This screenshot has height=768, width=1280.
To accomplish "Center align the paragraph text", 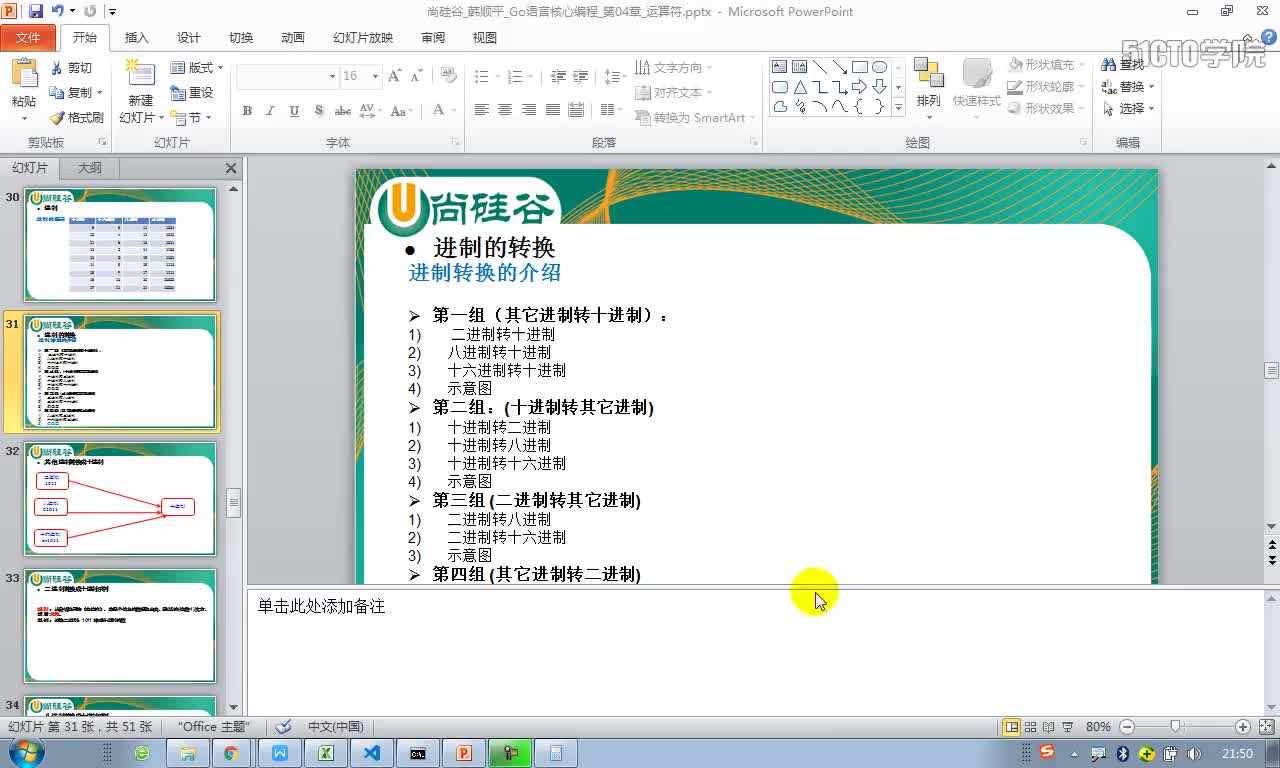I will click(x=505, y=110).
